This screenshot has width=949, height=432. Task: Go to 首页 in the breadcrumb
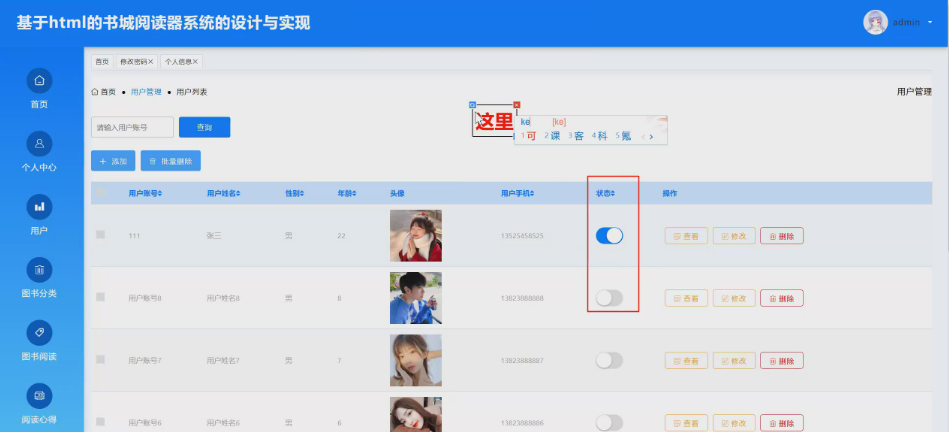click(103, 92)
